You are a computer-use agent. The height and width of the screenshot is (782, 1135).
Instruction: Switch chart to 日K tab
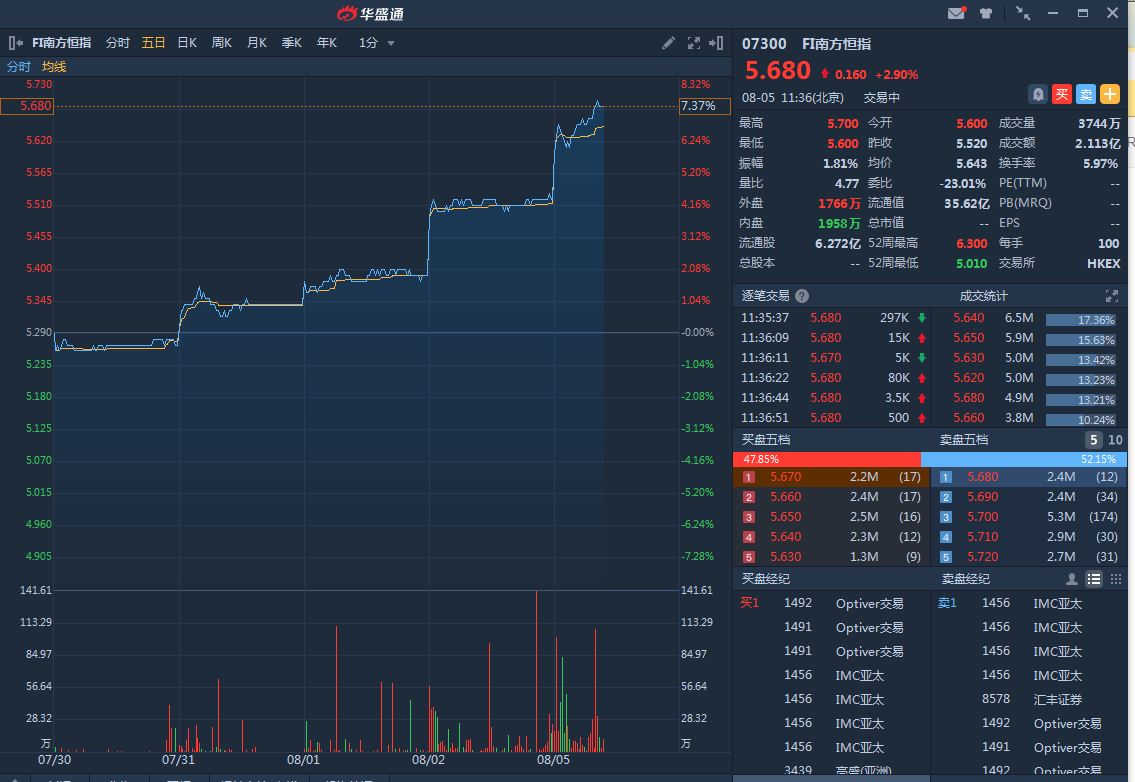pos(187,43)
